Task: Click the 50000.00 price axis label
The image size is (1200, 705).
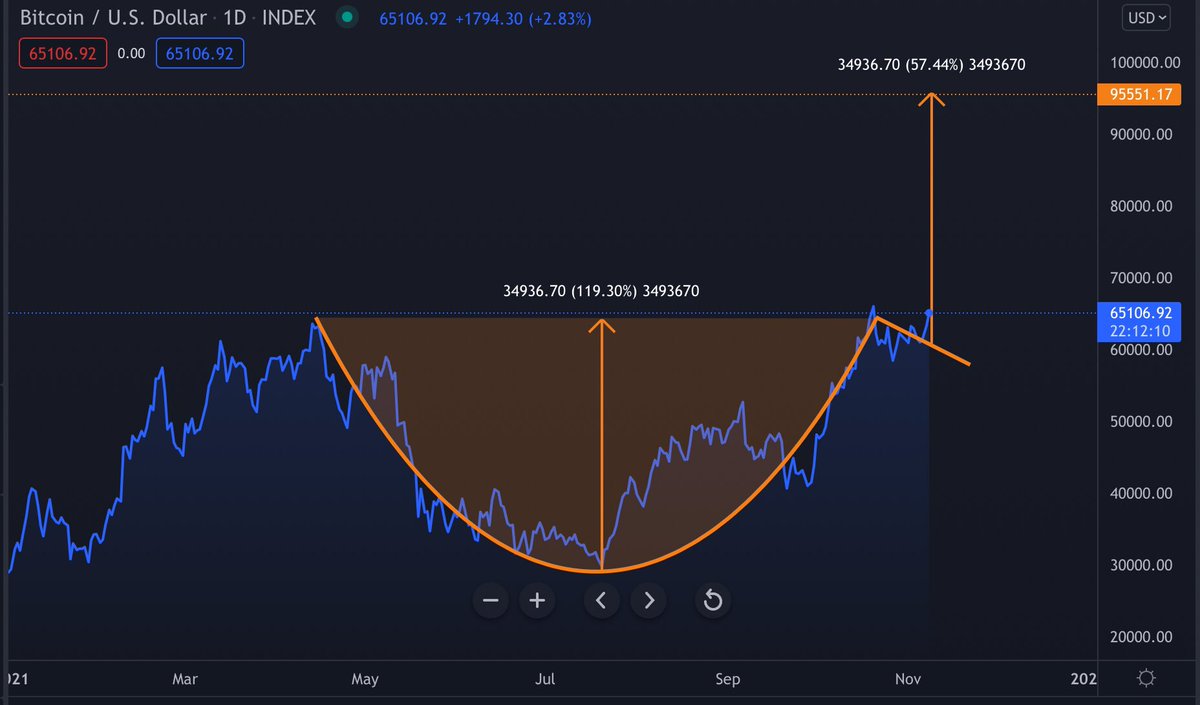Action: (x=1141, y=421)
